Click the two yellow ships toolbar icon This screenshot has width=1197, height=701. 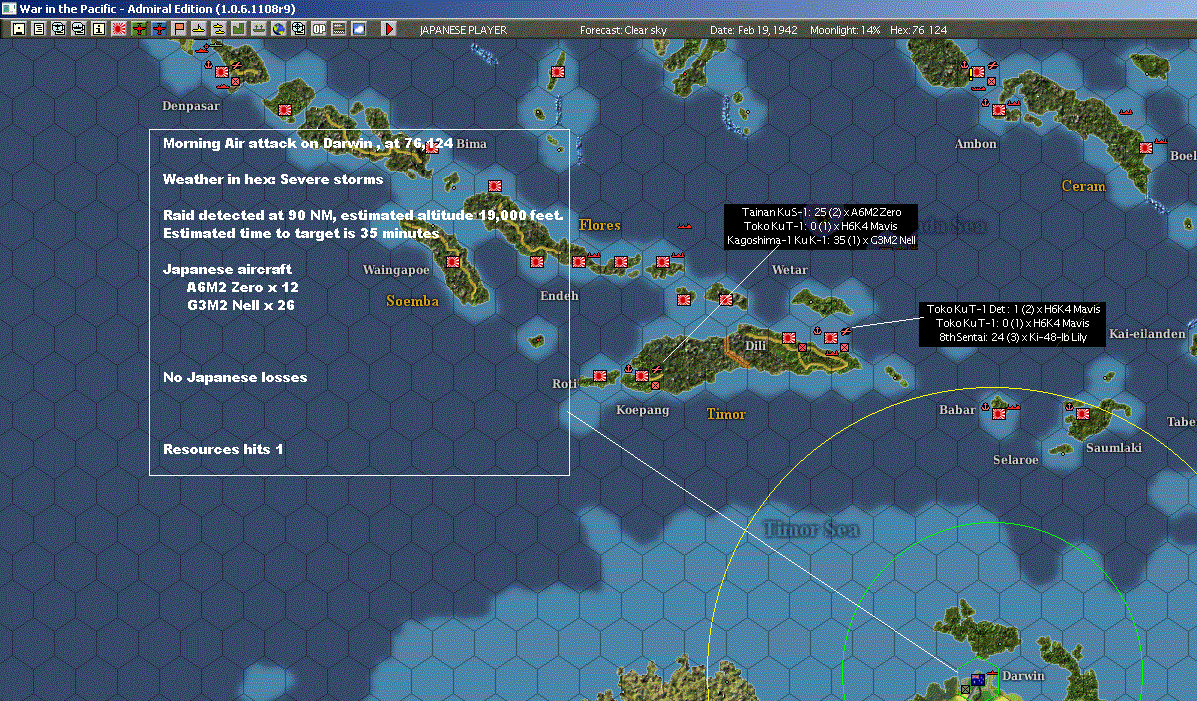point(218,29)
